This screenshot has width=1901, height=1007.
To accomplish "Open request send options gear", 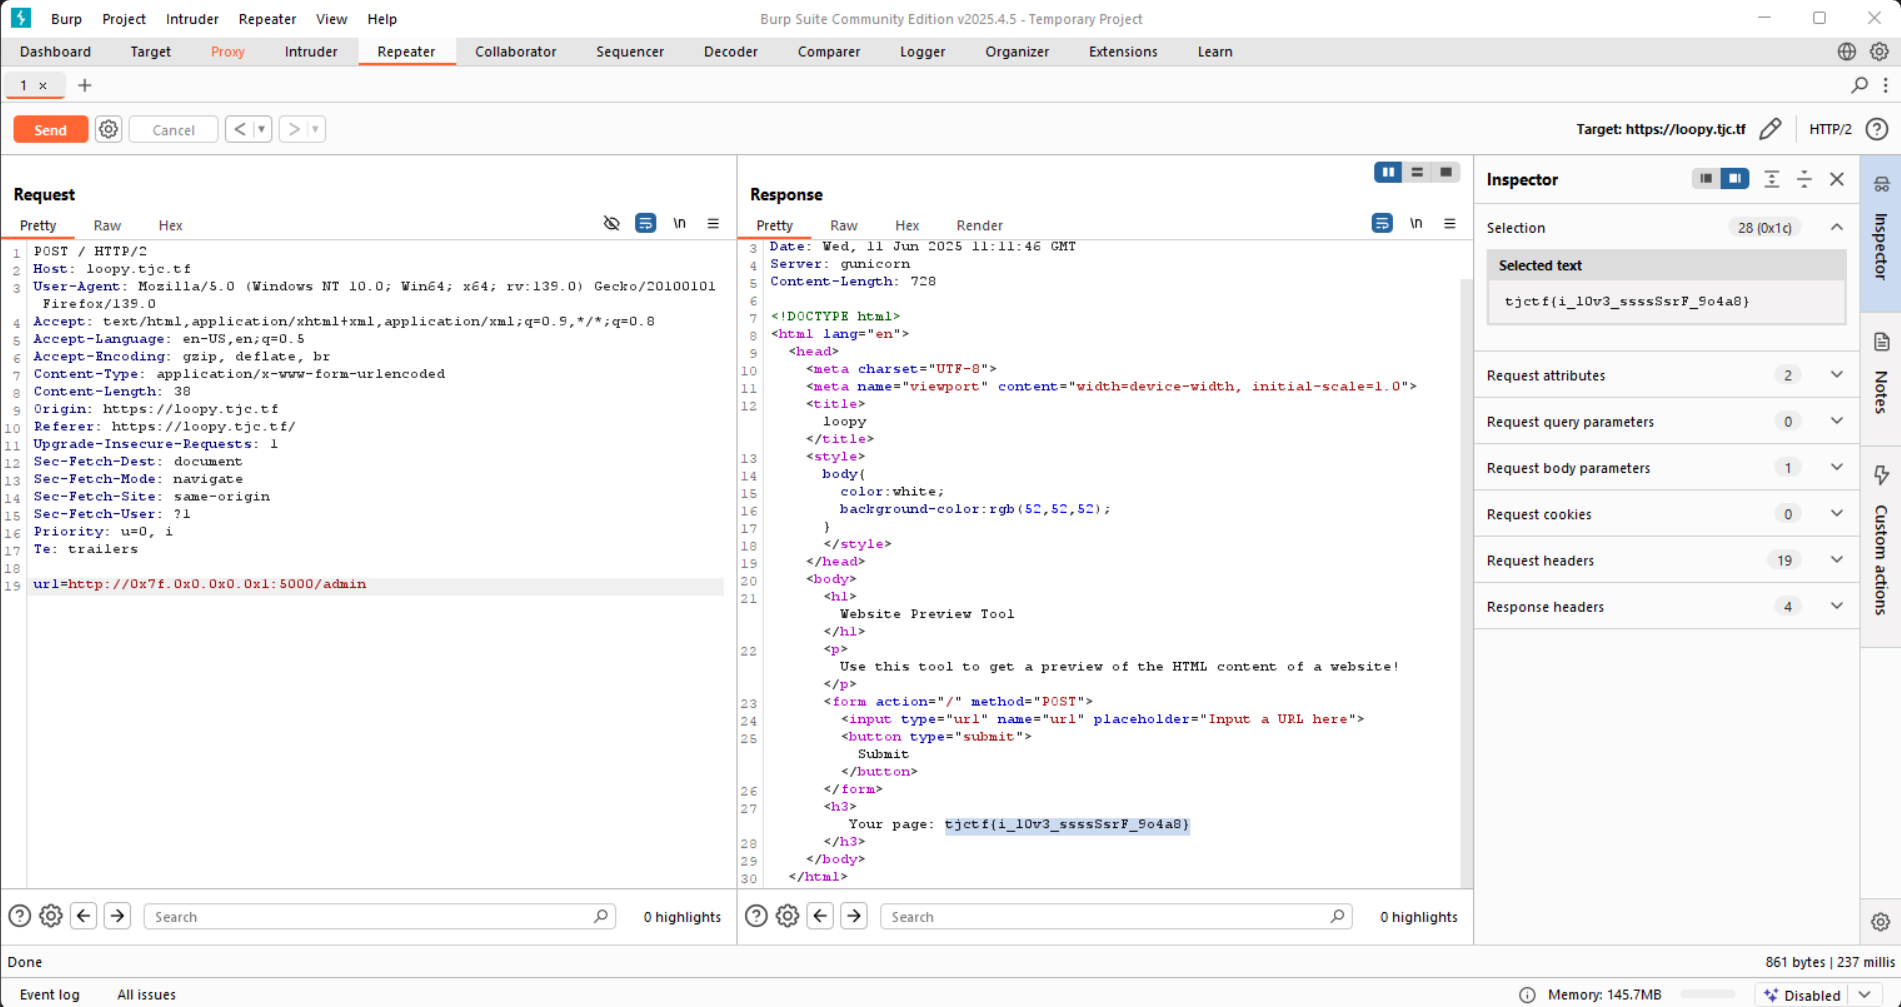I will pyautogui.click(x=108, y=130).
